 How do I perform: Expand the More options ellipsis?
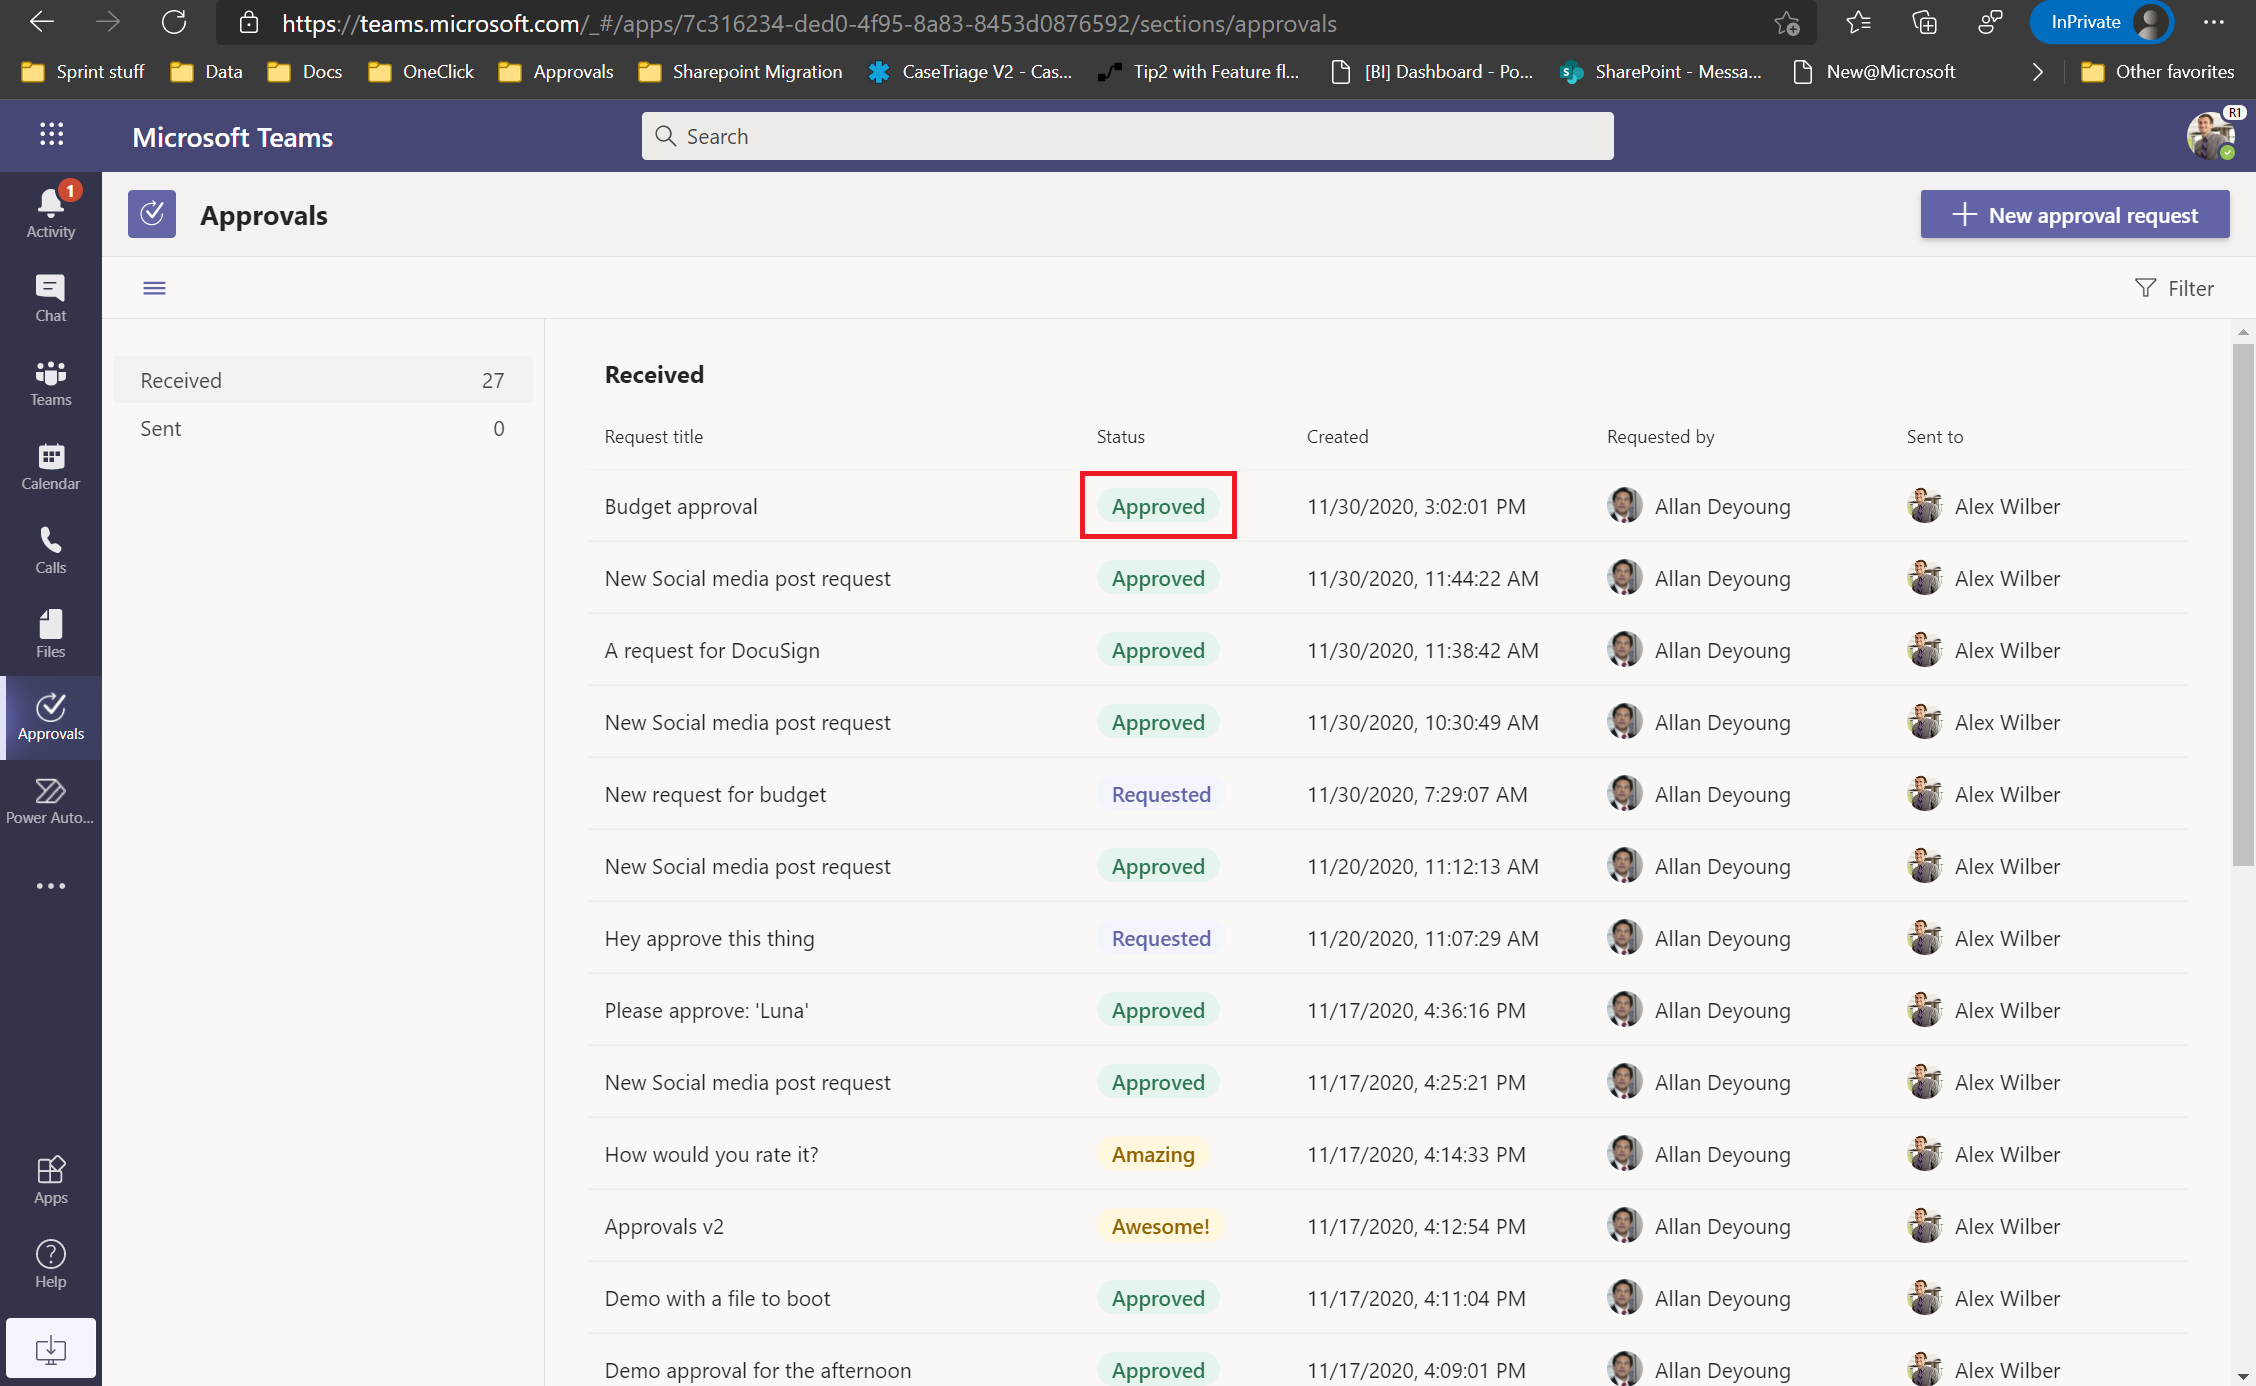50,886
